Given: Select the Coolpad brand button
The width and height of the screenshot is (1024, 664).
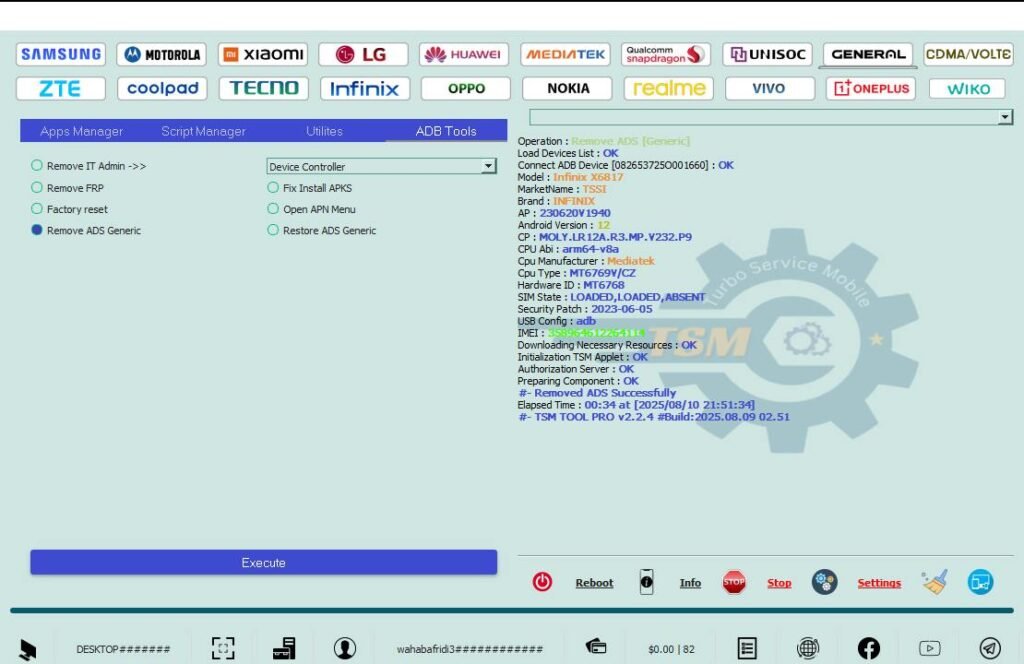Looking at the screenshot, I should 162,88.
